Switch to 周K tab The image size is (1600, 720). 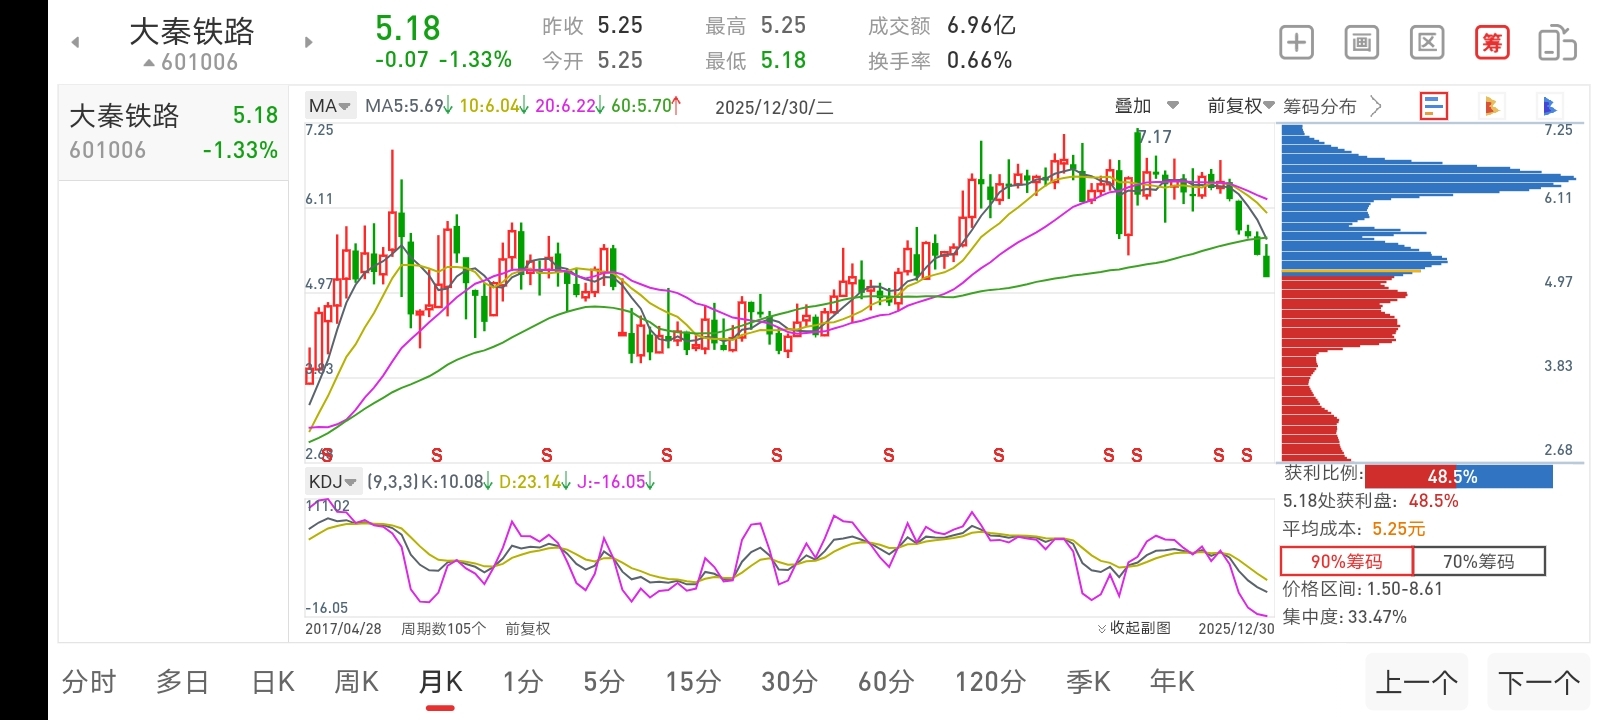(356, 682)
